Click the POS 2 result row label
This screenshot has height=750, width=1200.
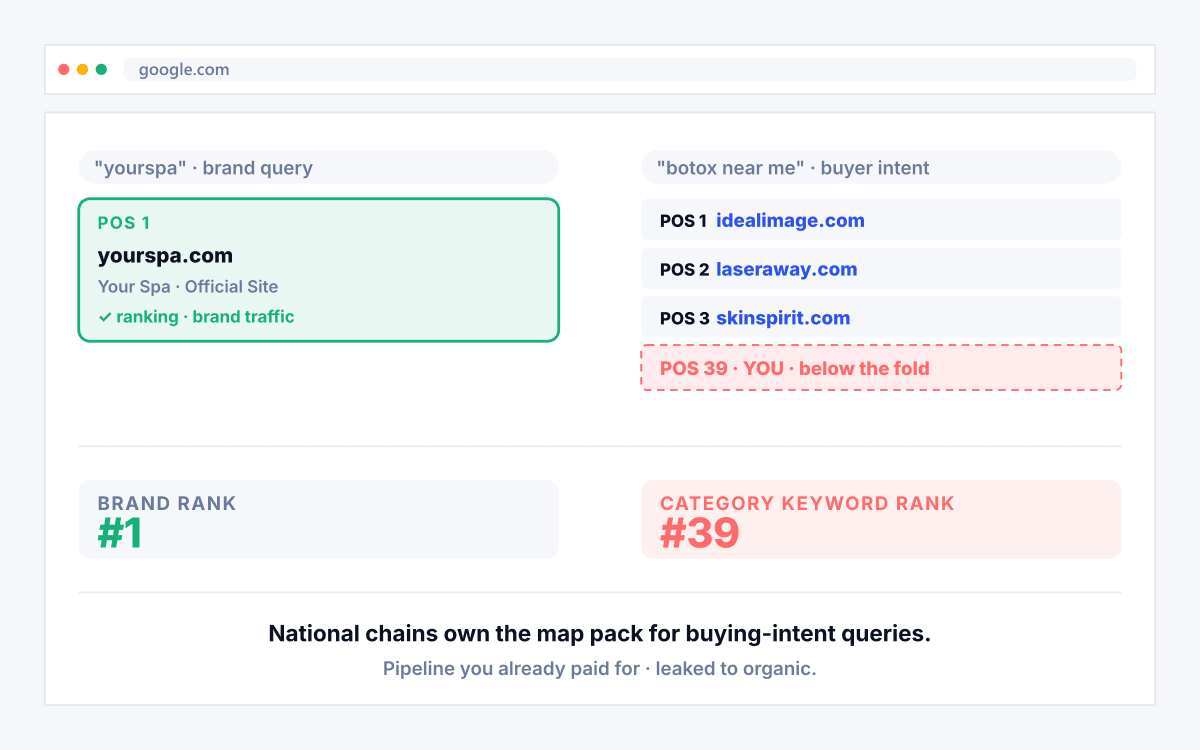point(685,269)
